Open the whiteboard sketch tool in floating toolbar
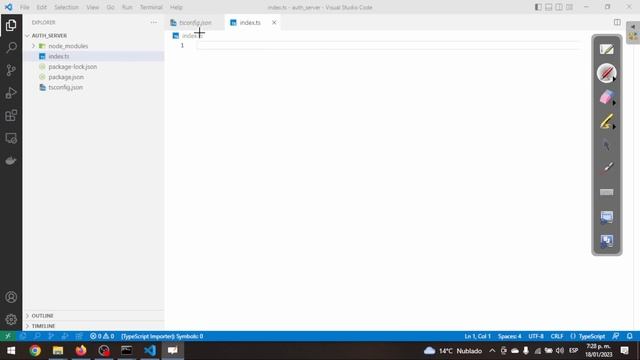 click(x=607, y=49)
